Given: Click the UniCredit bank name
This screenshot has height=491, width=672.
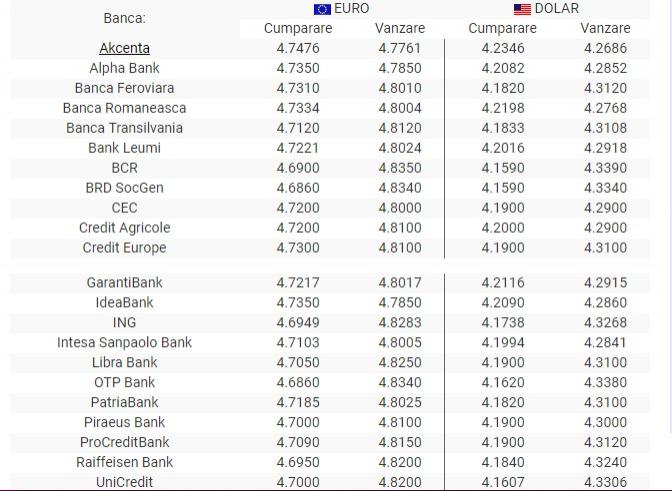Looking at the screenshot, I should click(x=124, y=482).
